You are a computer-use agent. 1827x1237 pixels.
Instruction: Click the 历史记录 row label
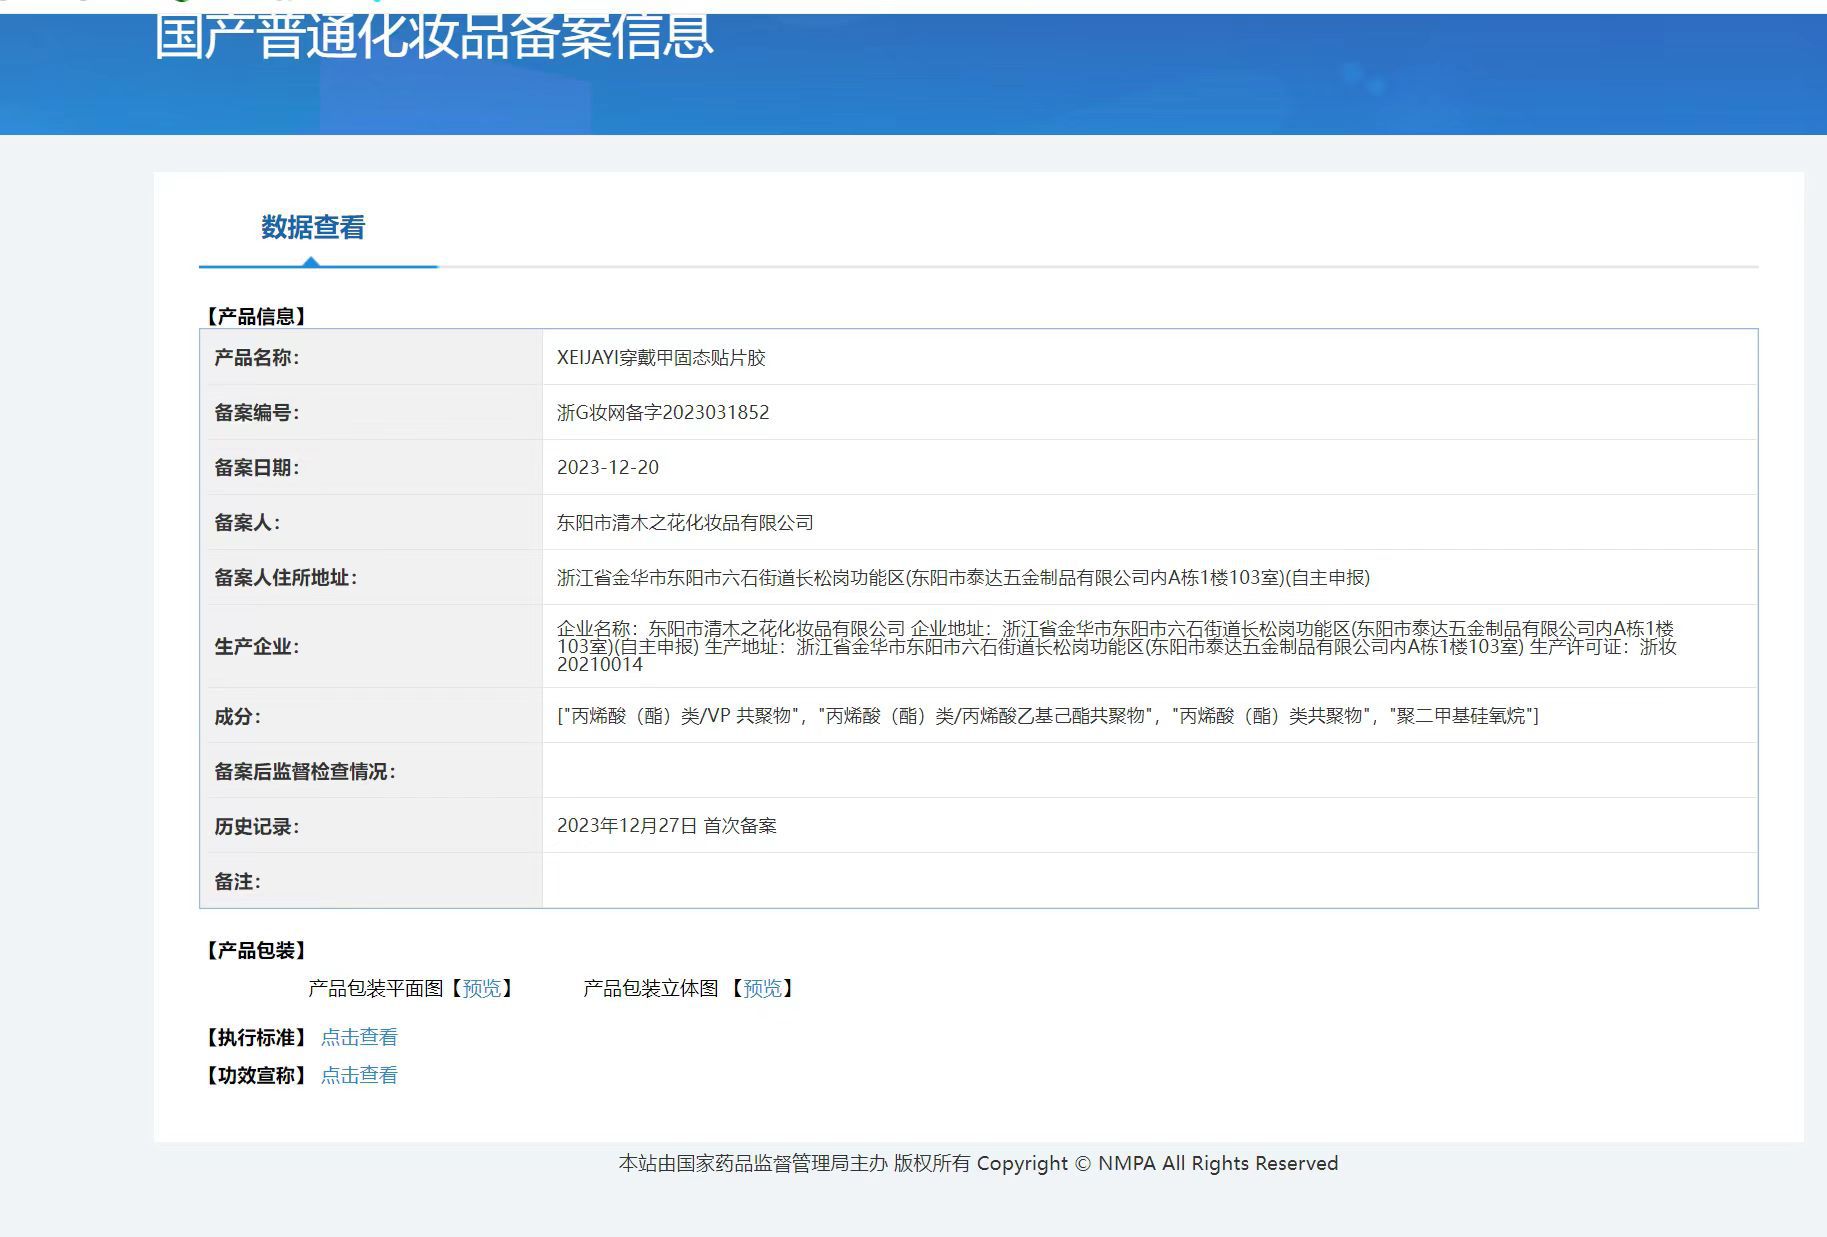tap(256, 827)
